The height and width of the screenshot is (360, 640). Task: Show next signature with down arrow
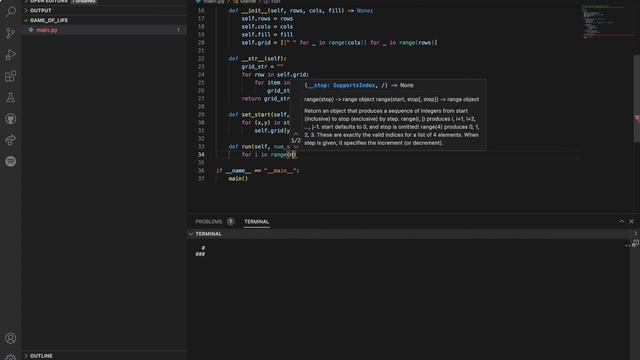tap(296, 147)
